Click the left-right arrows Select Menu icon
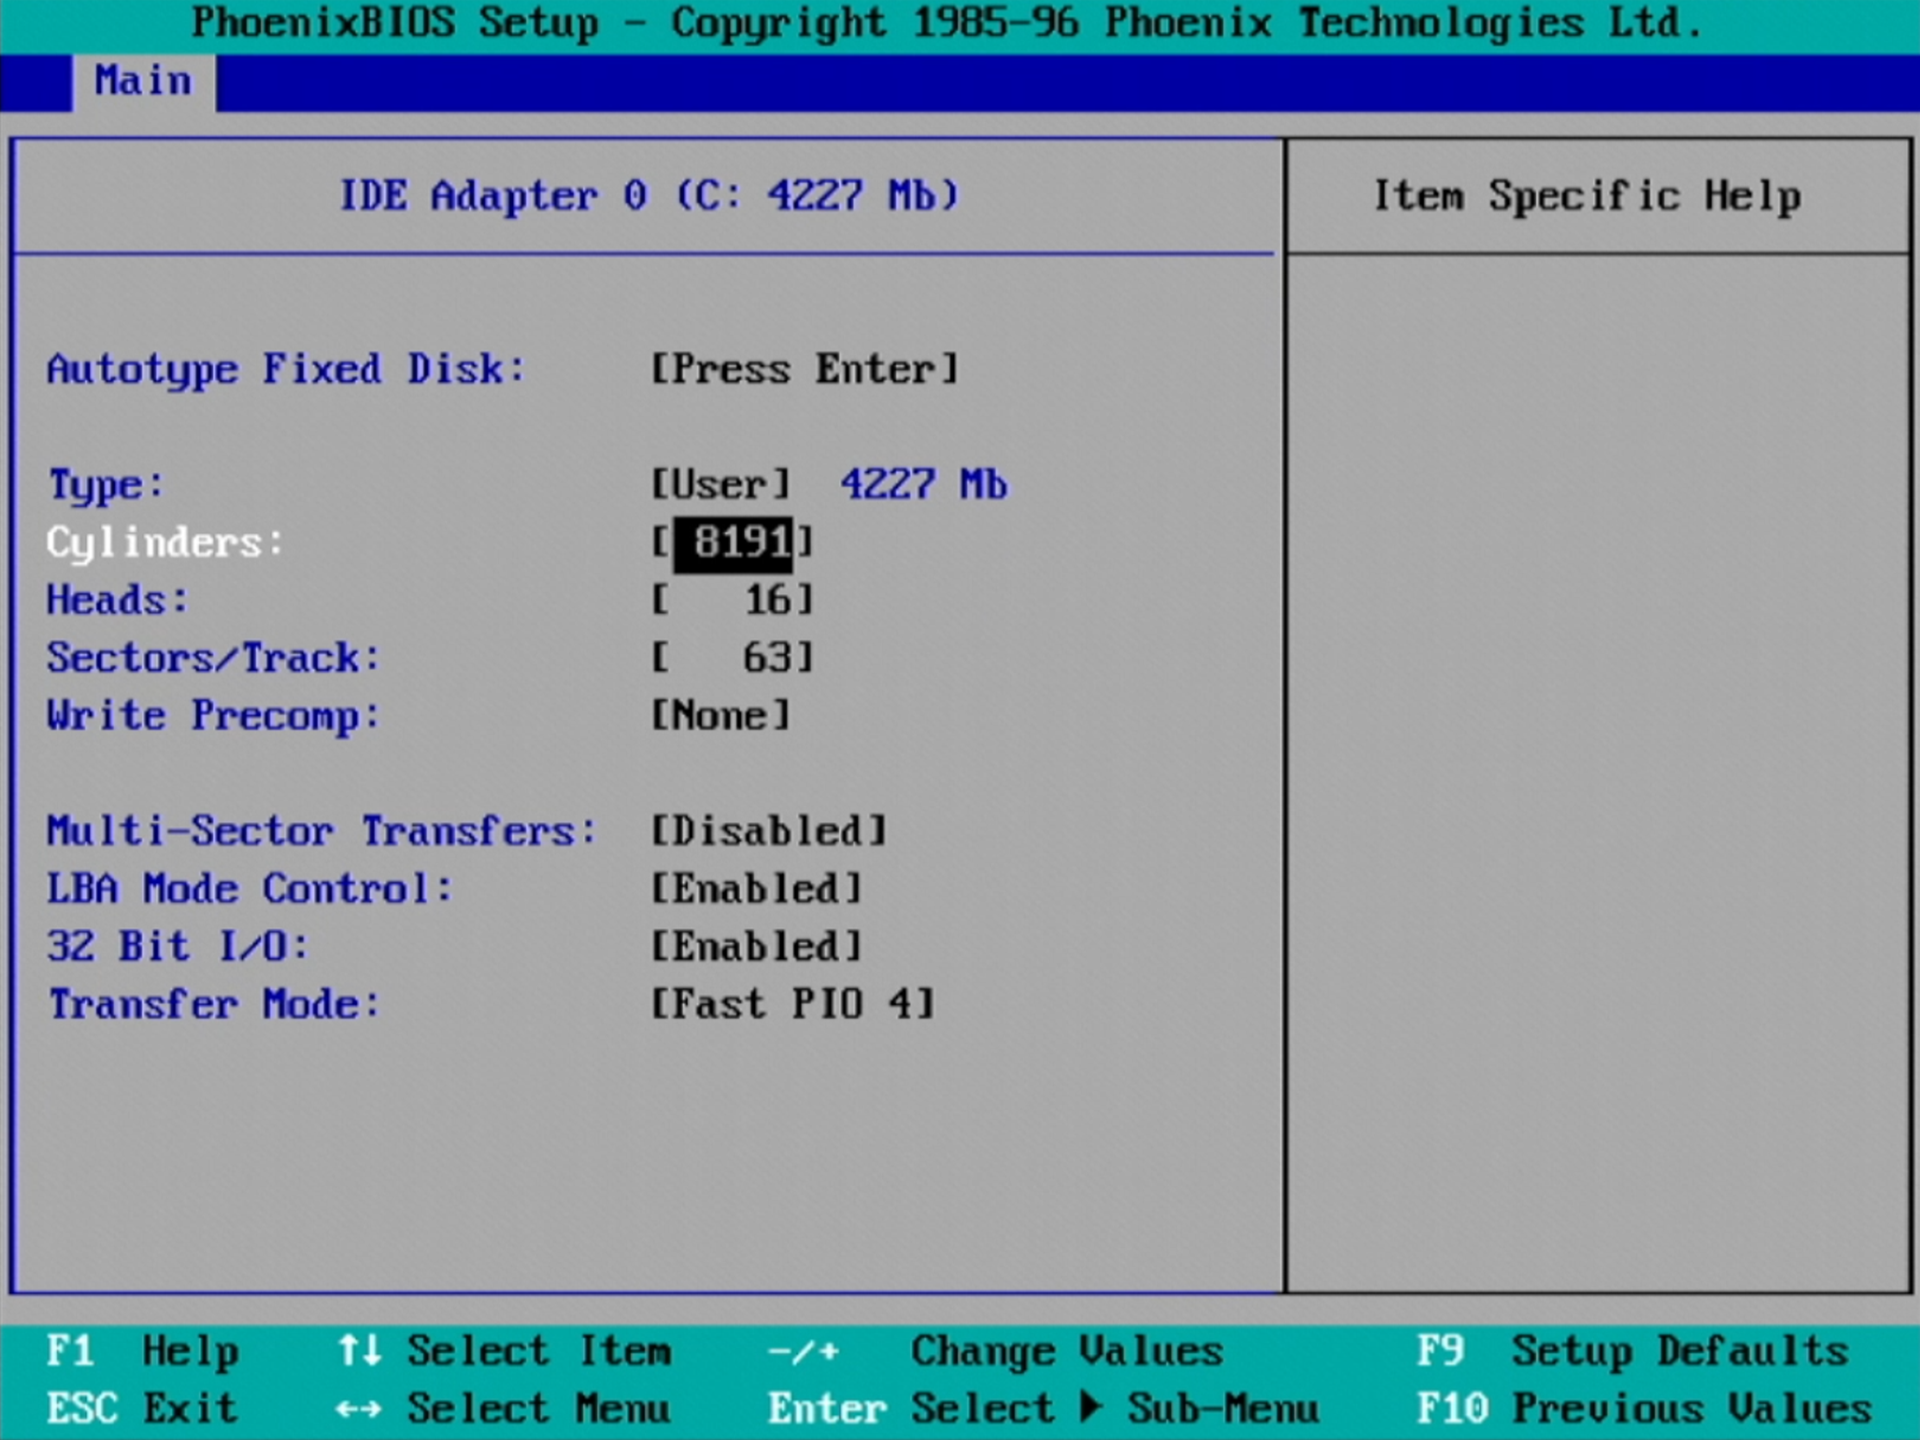The width and height of the screenshot is (1920, 1440). tap(359, 1410)
